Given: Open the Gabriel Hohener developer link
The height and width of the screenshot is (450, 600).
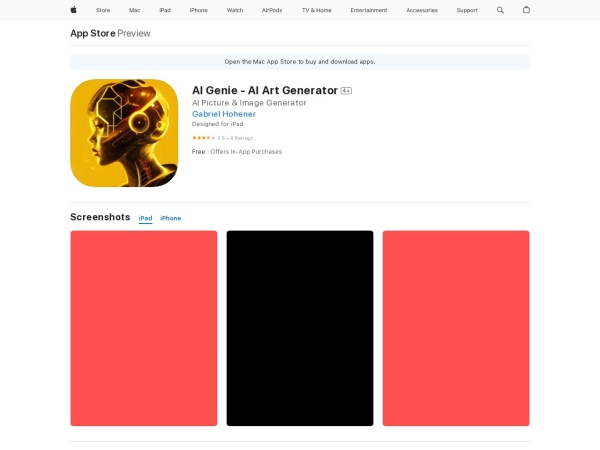Looking at the screenshot, I should pos(224,114).
